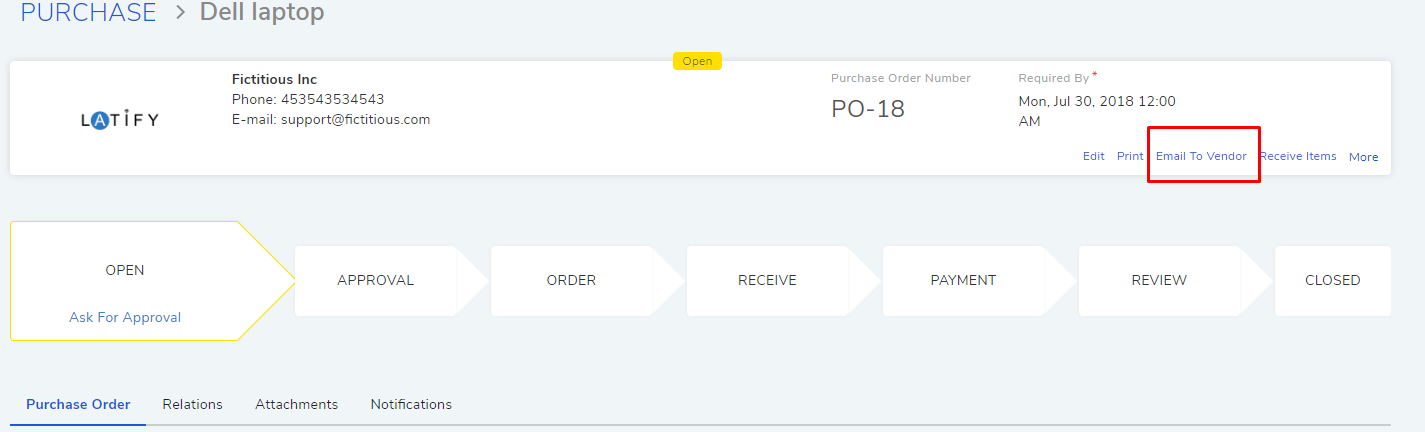Click Ask For Approval link
The width and height of the screenshot is (1425, 432).
click(x=125, y=317)
